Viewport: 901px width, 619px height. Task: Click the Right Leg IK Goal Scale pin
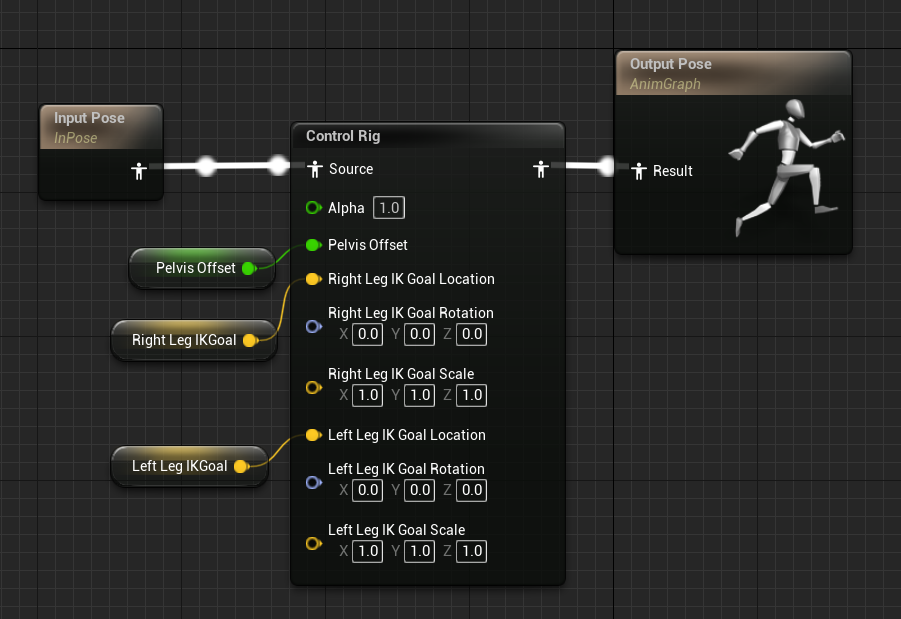[314, 387]
